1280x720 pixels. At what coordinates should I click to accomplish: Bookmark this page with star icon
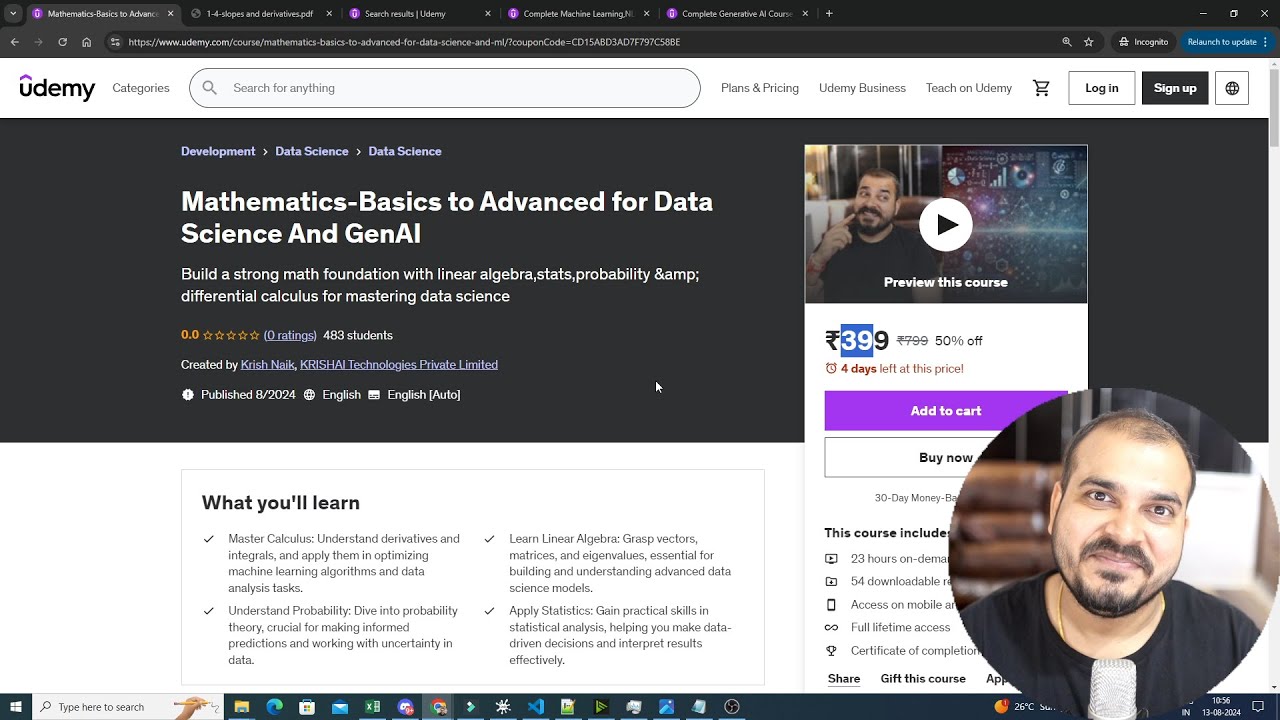pyautogui.click(x=1089, y=42)
